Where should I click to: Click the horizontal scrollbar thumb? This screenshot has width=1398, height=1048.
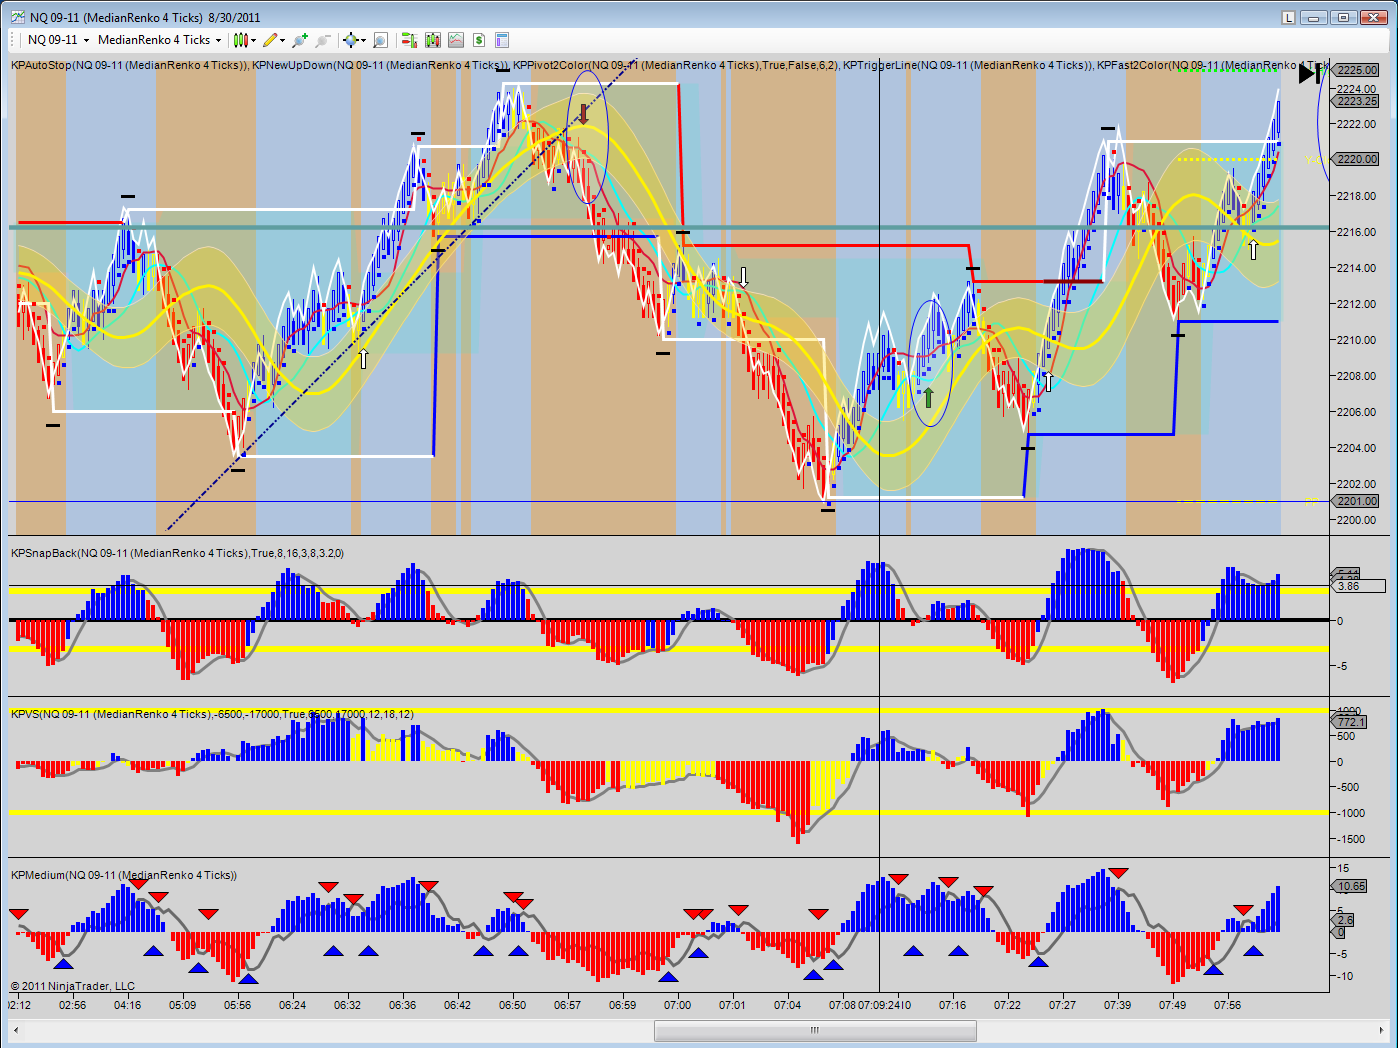[x=815, y=1030]
